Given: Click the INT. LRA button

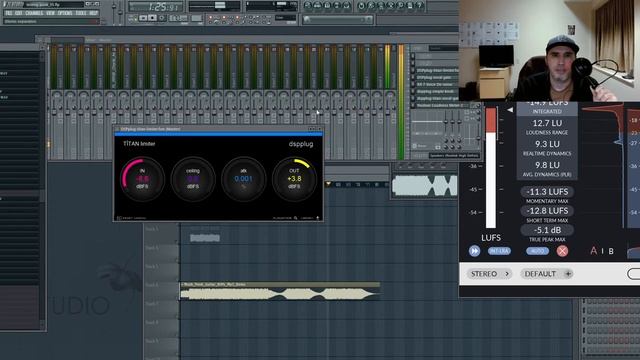Looking at the screenshot, I should [499, 251].
